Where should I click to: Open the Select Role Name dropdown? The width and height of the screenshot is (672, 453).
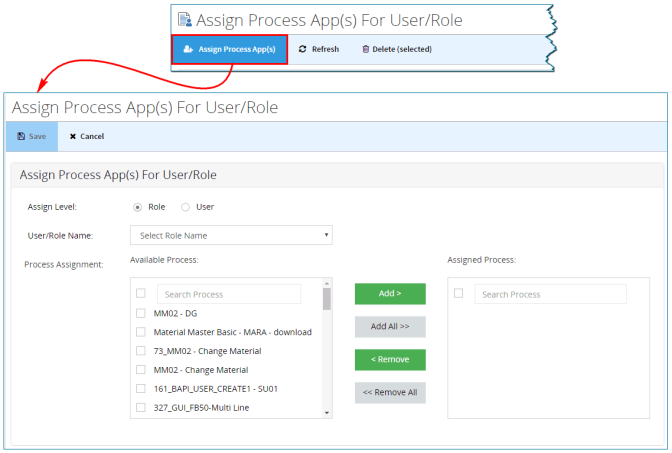(x=231, y=235)
